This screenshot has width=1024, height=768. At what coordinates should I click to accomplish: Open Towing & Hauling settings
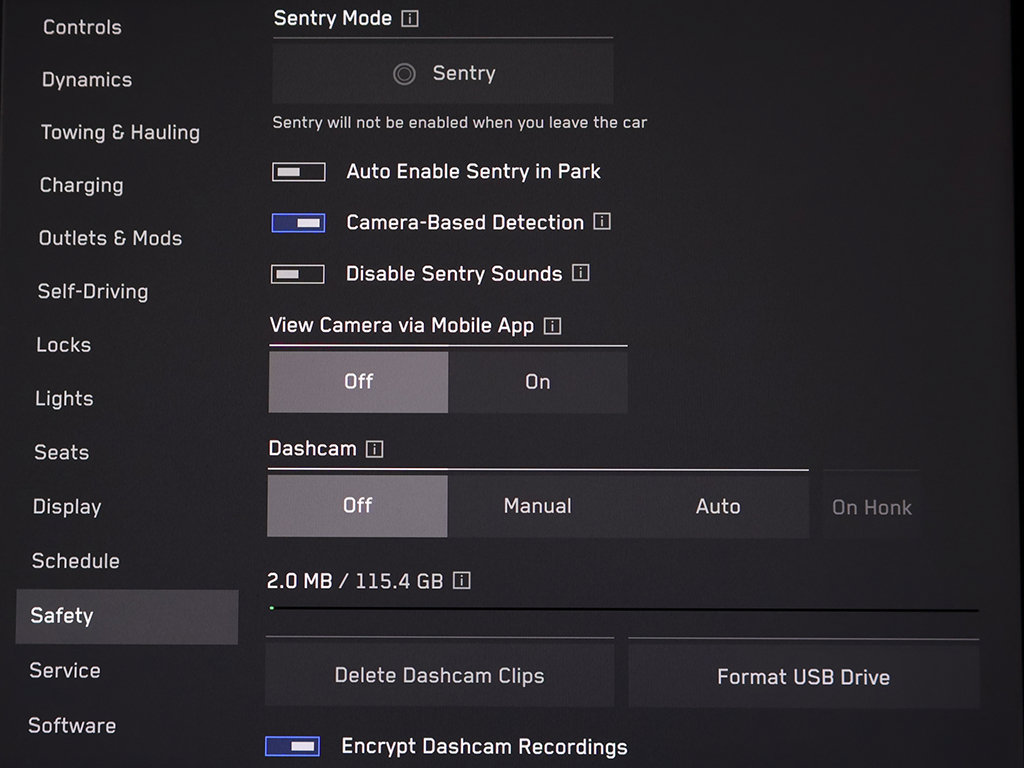(x=120, y=133)
